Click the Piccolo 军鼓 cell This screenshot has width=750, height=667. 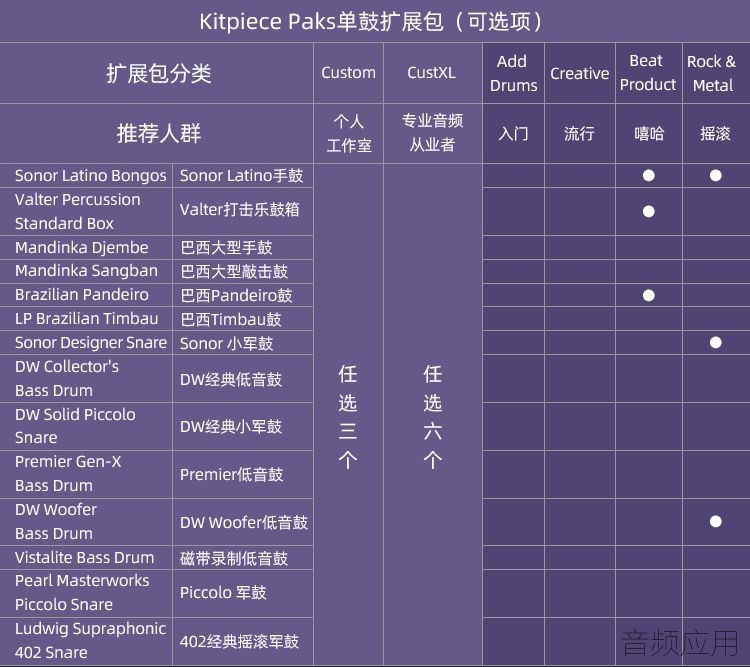point(242,593)
